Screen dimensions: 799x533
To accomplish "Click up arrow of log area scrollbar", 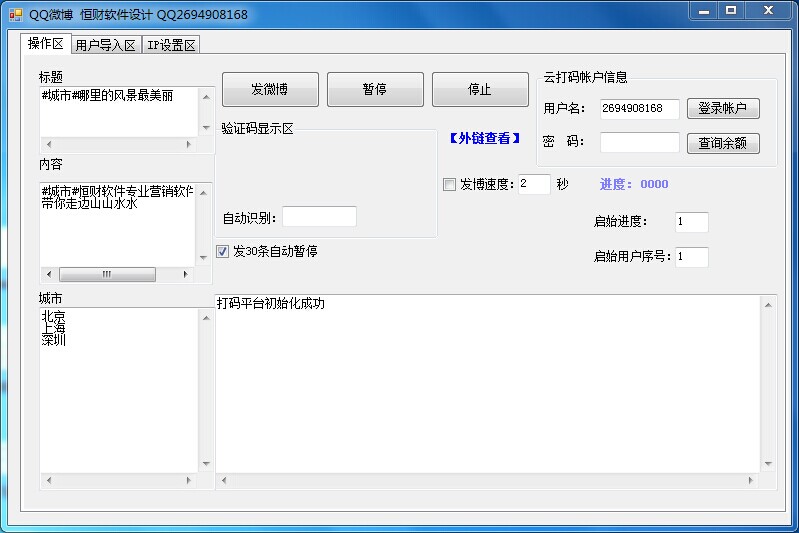I will pos(768,305).
